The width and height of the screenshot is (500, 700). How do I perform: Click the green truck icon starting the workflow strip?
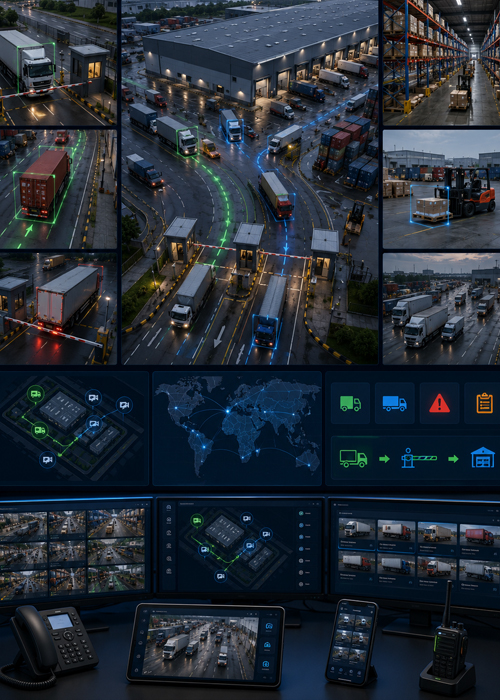353,458
